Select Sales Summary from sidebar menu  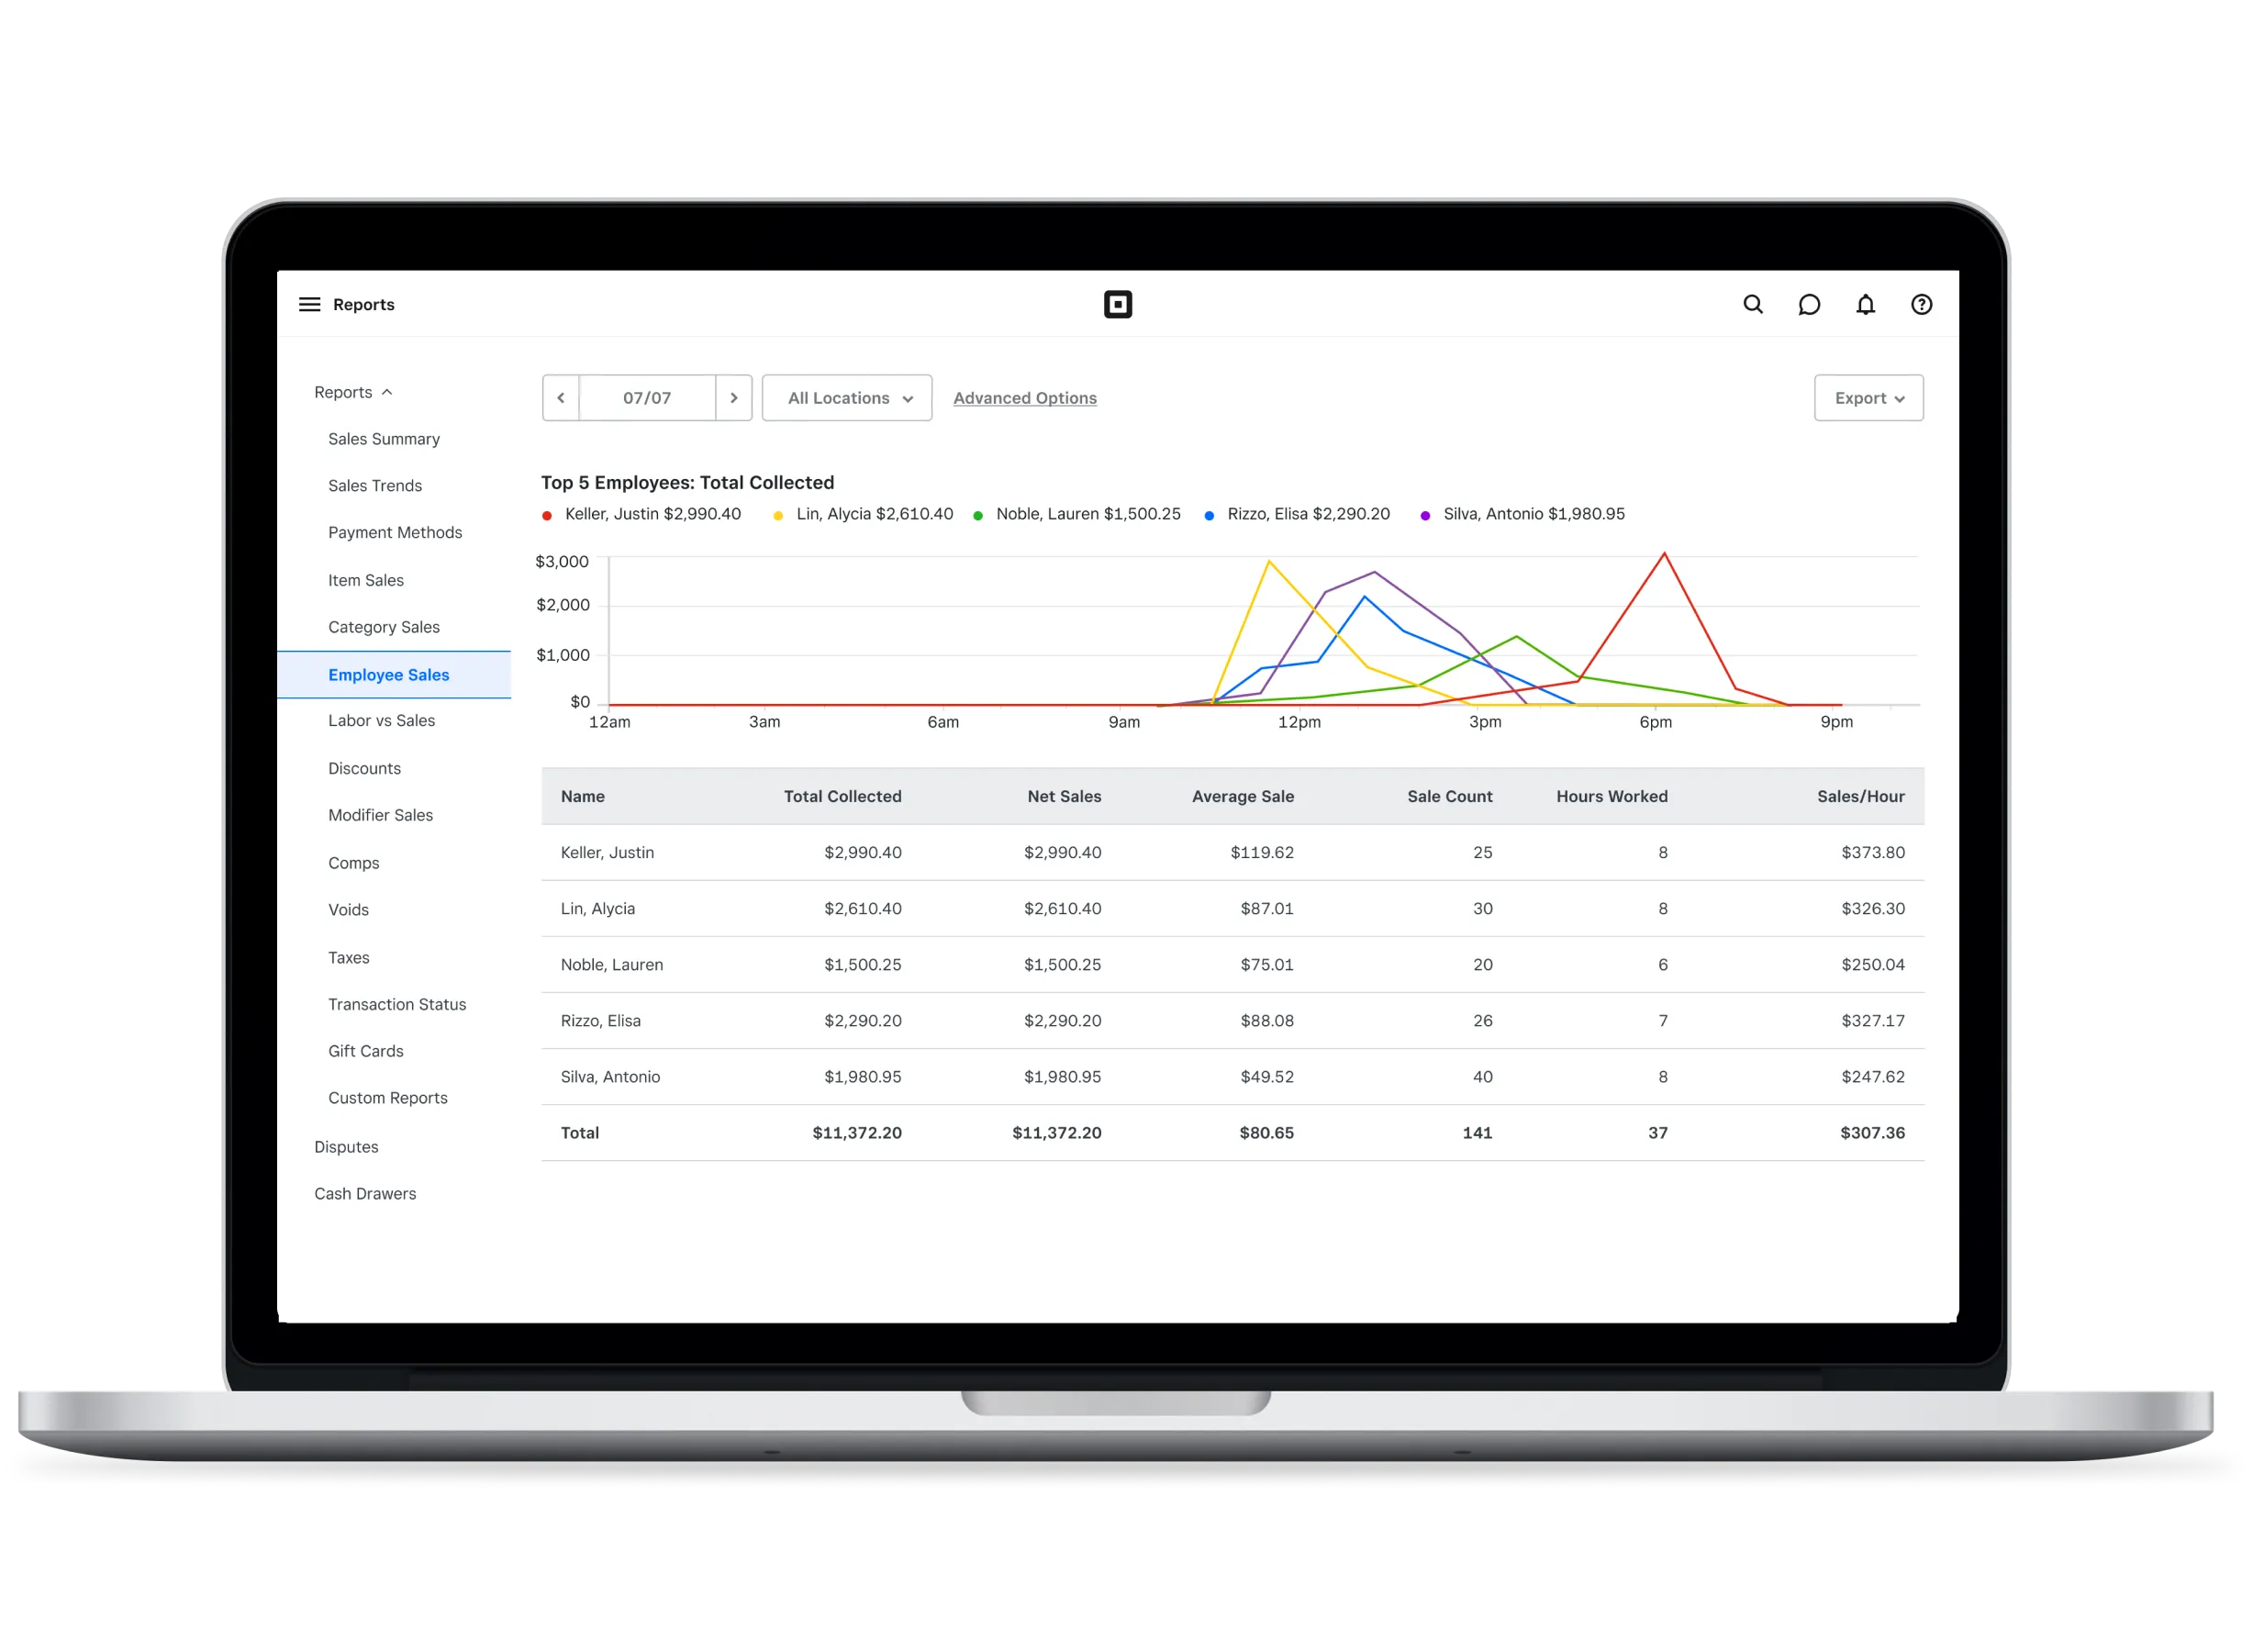click(386, 440)
